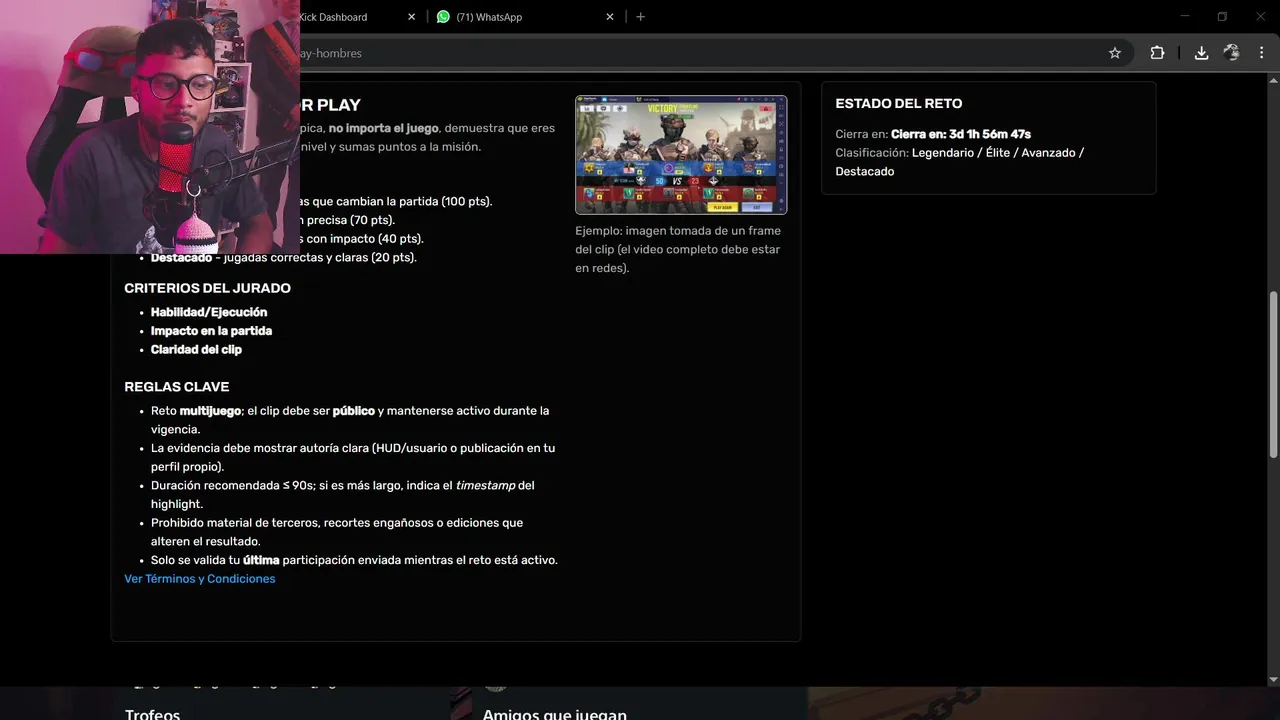Click the 'Impacto en la partida' bullet
The width and height of the screenshot is (1280, 720).
pyautogui.click(x=211, y=331)
